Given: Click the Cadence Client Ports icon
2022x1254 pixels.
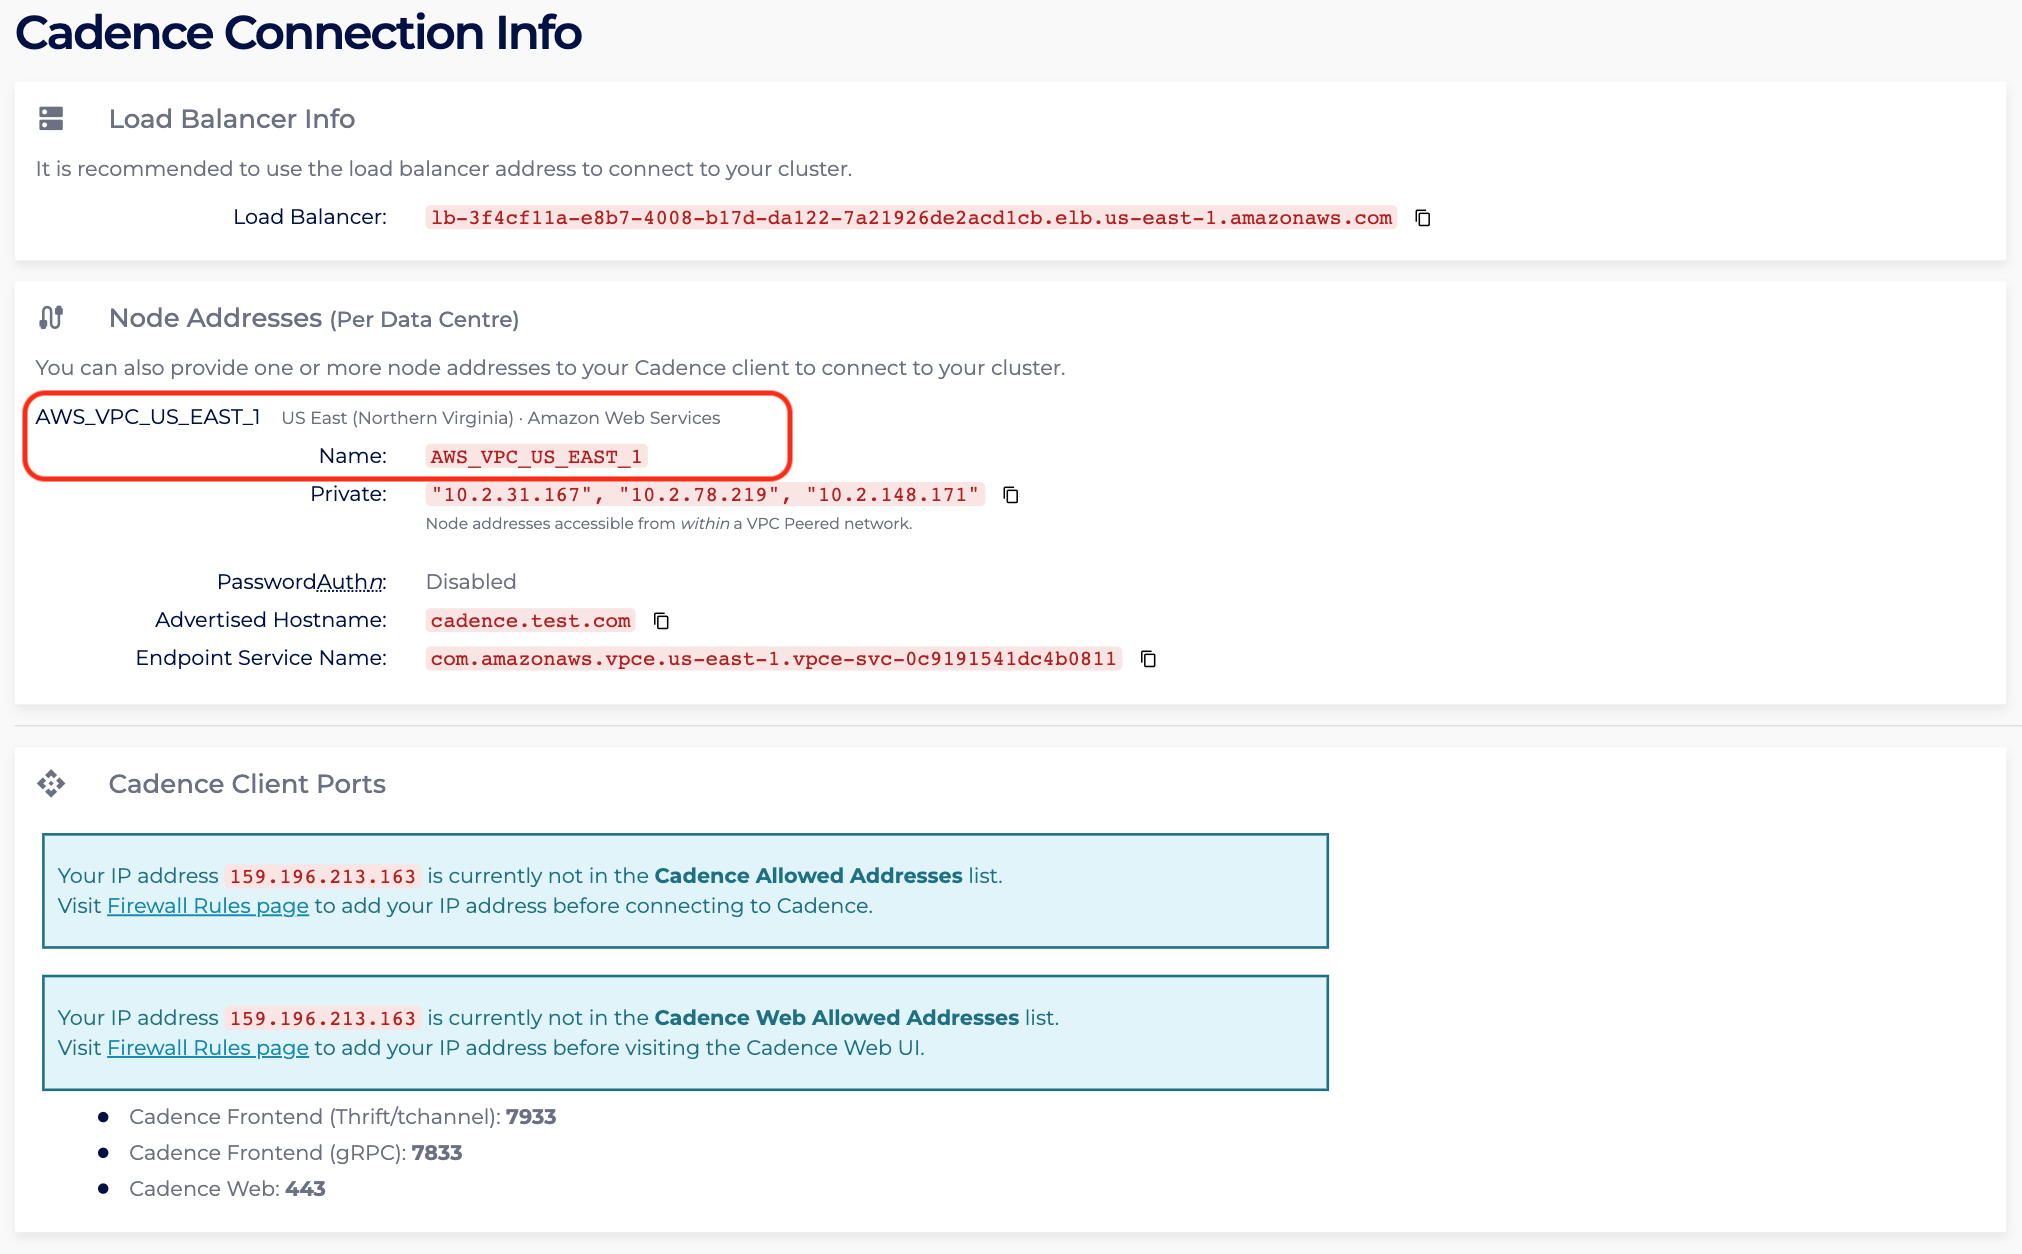Looking at the screenshot, I should tap(51, 784).
